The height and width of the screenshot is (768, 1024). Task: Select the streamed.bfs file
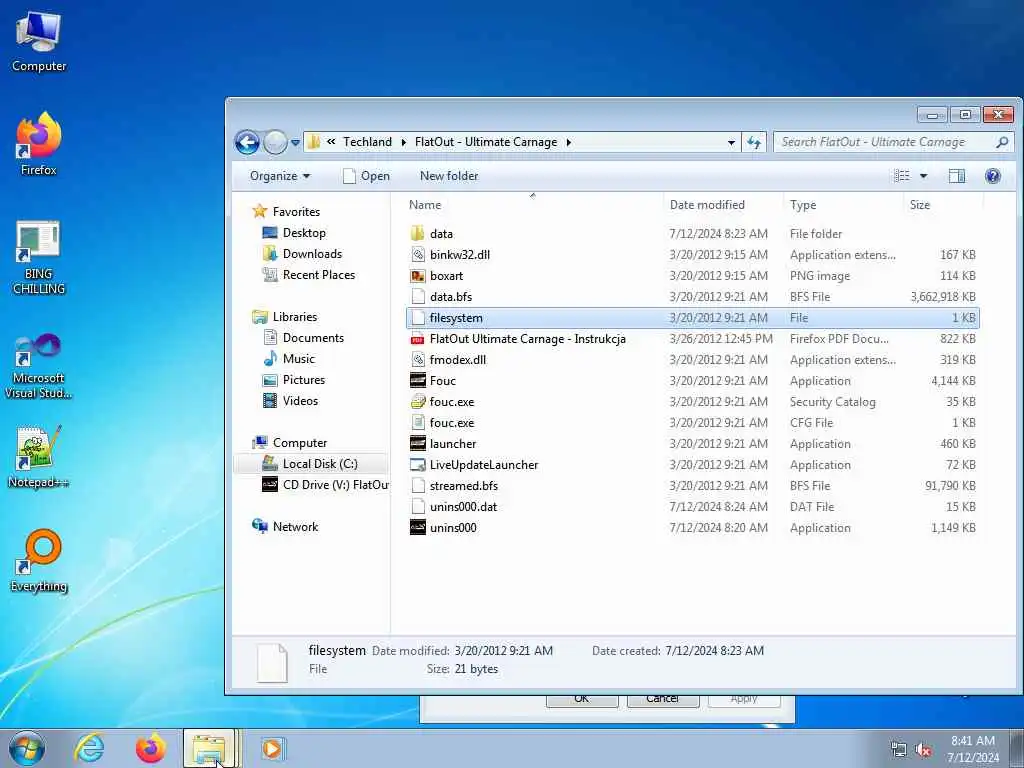coord(464,486)
